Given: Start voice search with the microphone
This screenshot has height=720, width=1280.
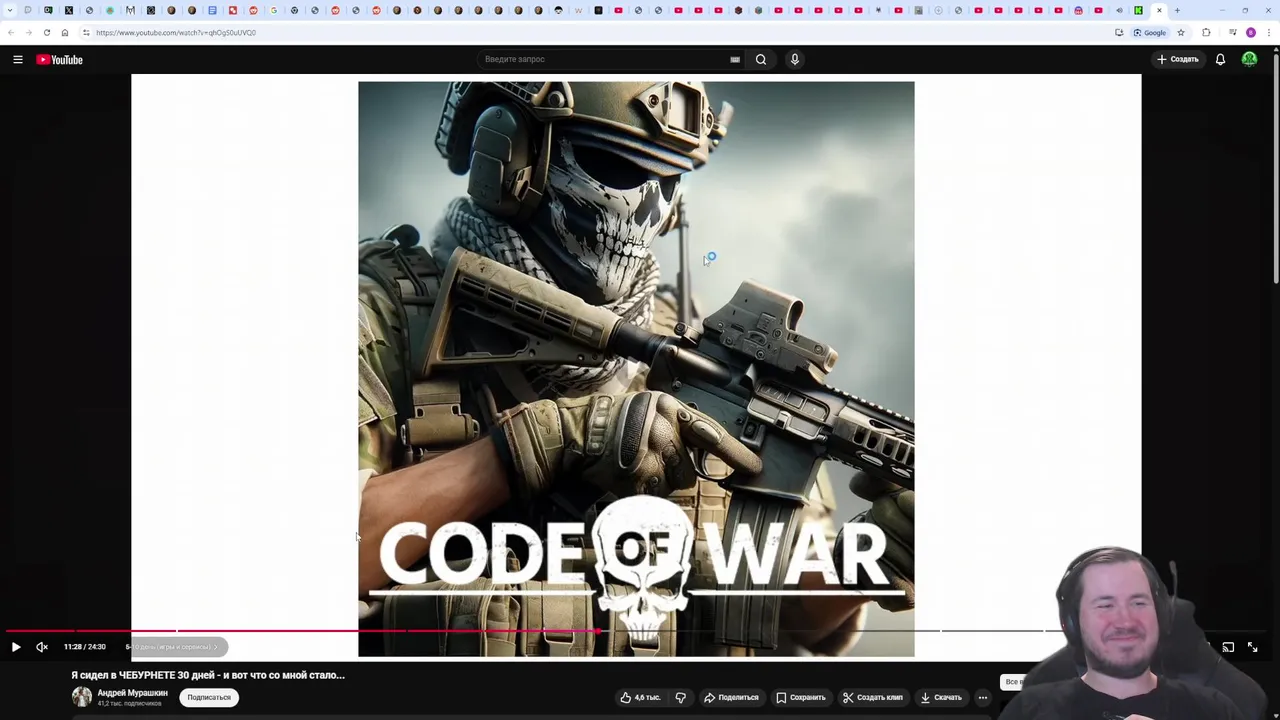Looking at the screenshot, I should [x=795, y=59].
